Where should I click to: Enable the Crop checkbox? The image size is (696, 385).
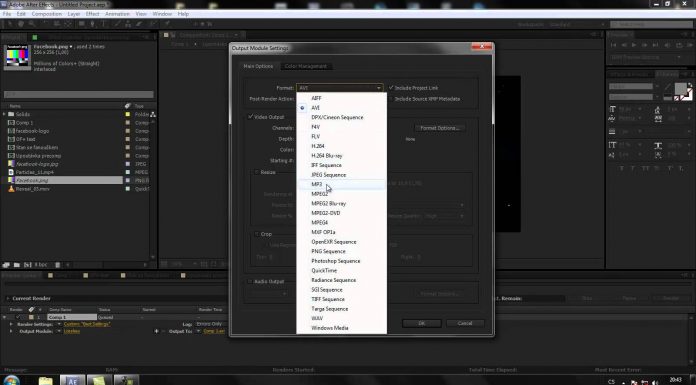[257, 234]
